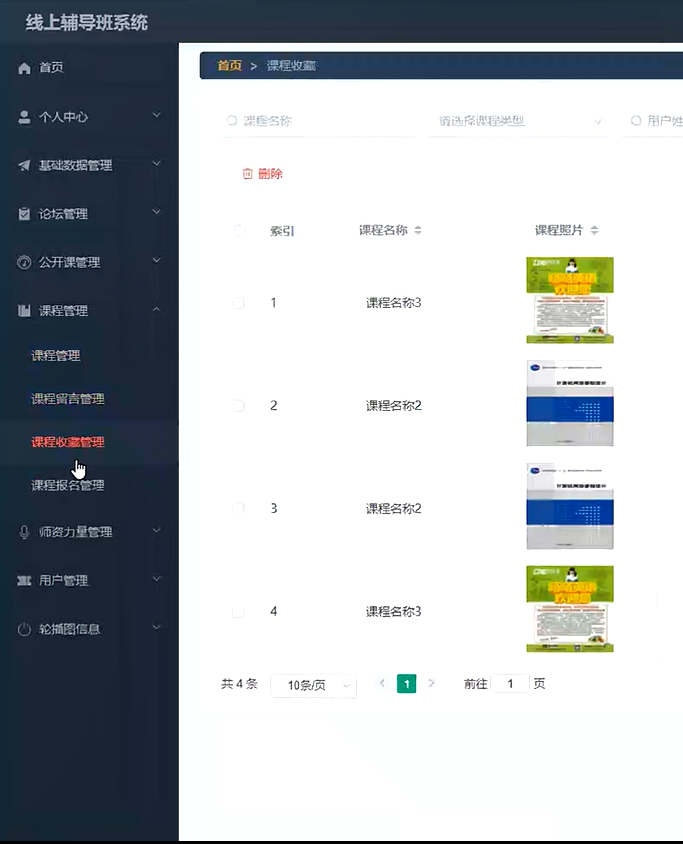Image resolution: width=683 pixels, height=844 pixels.
Task: Check the box for row 3 课程名称2
Action: [238, 508]
